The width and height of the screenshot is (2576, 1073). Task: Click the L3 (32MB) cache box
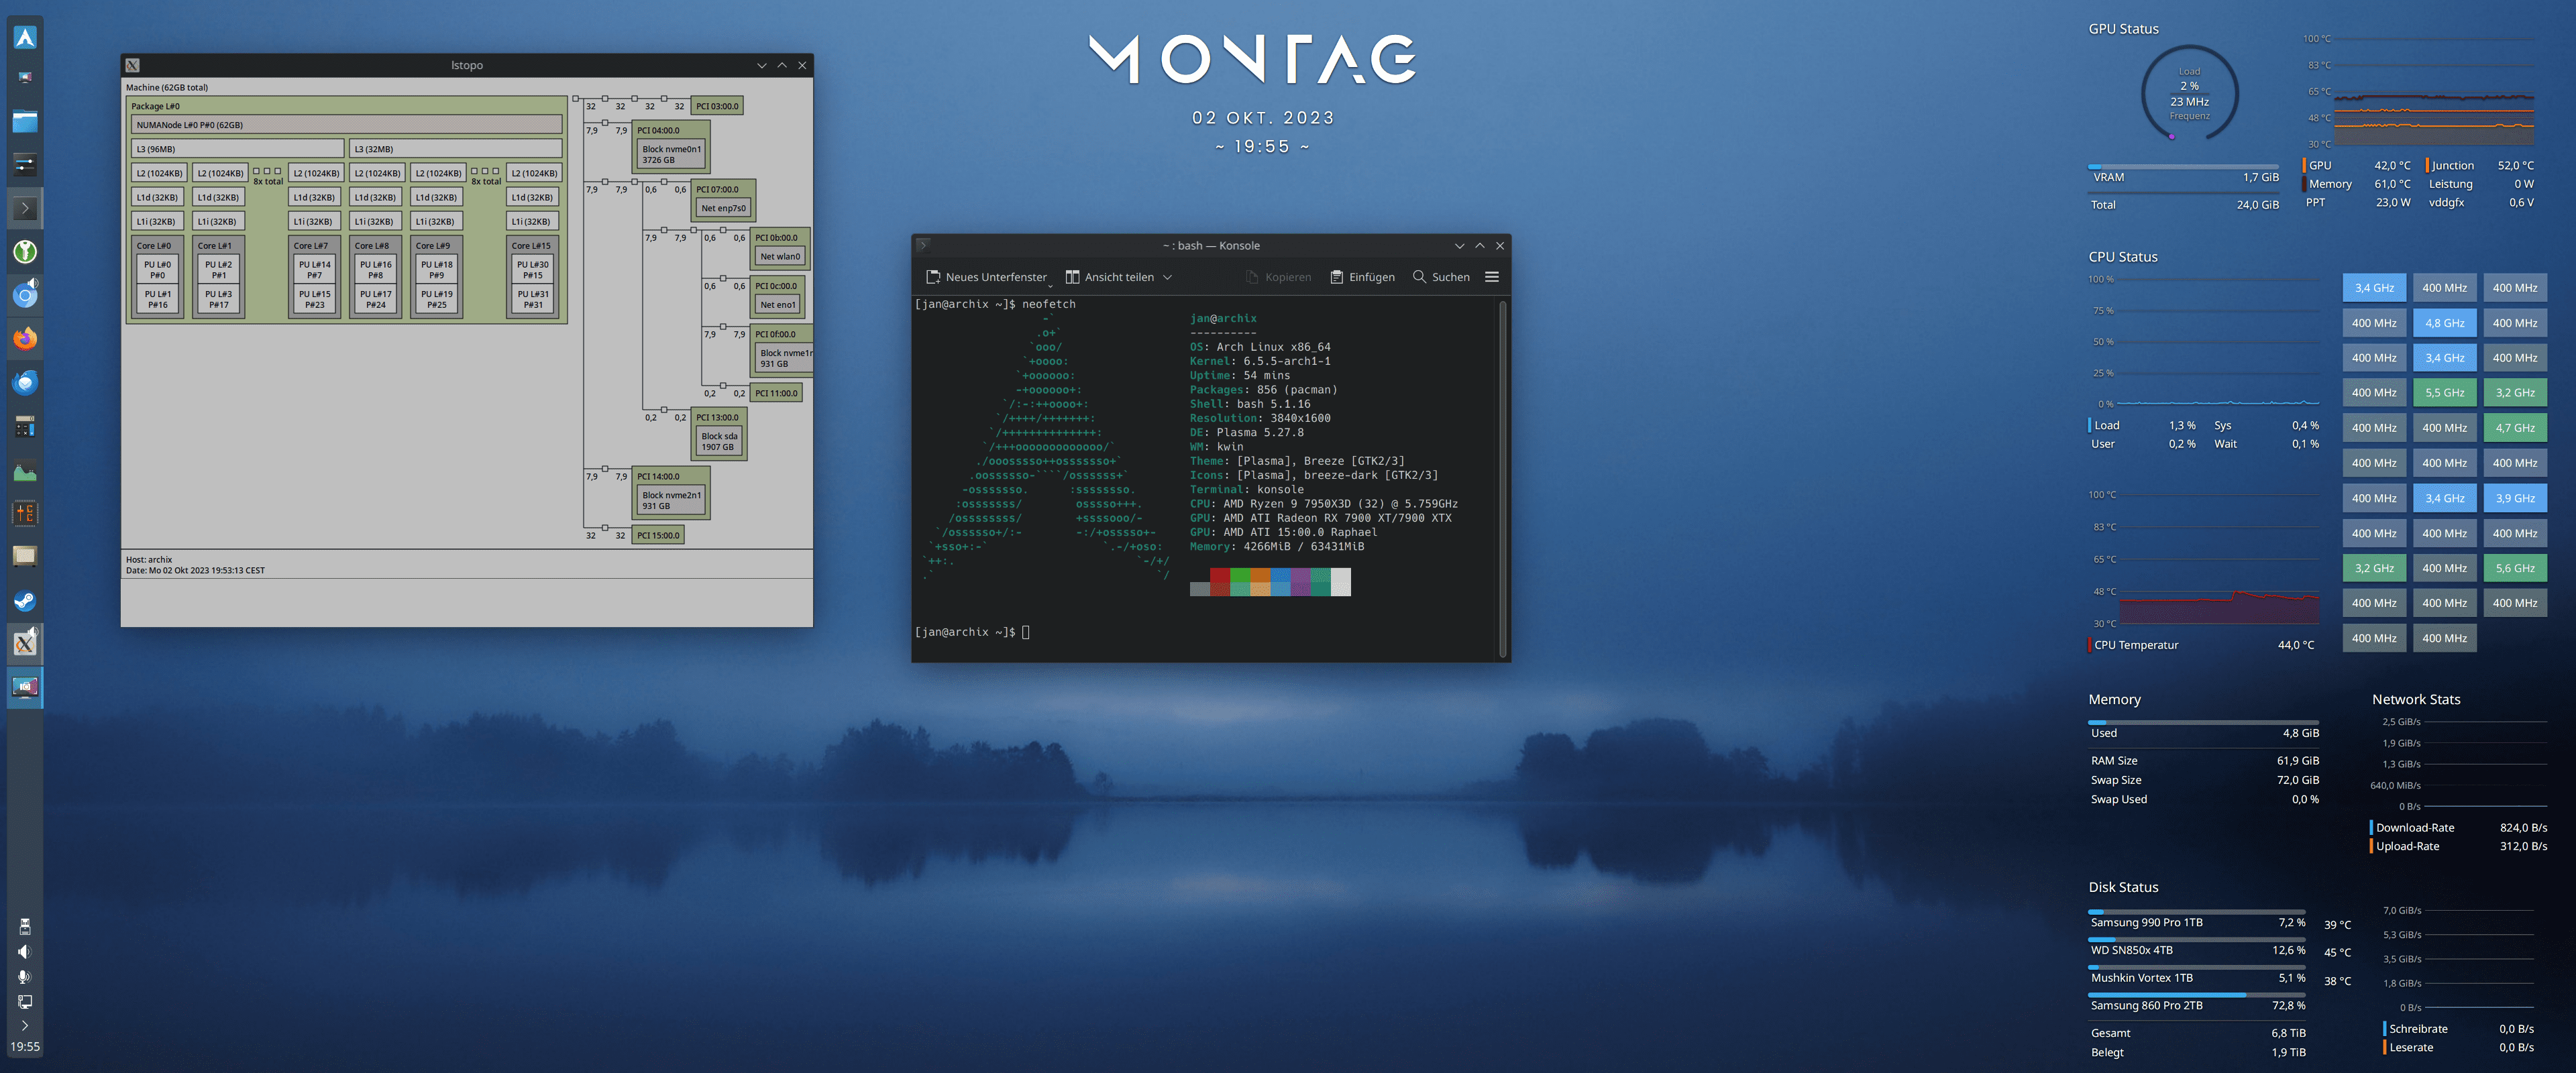455,149
